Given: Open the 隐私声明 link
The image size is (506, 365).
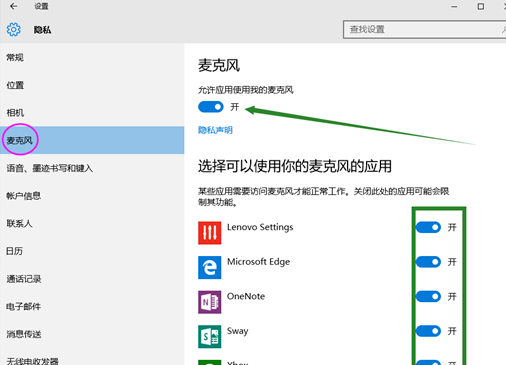Looking at the screenshot, I should [x=215, y=130].
